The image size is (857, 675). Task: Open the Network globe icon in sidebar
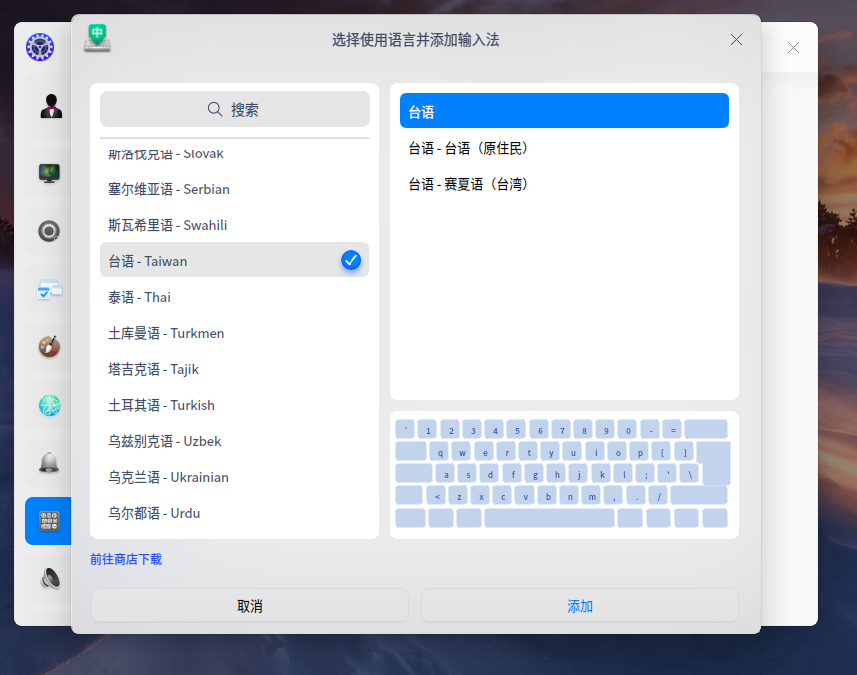[49, 405]
